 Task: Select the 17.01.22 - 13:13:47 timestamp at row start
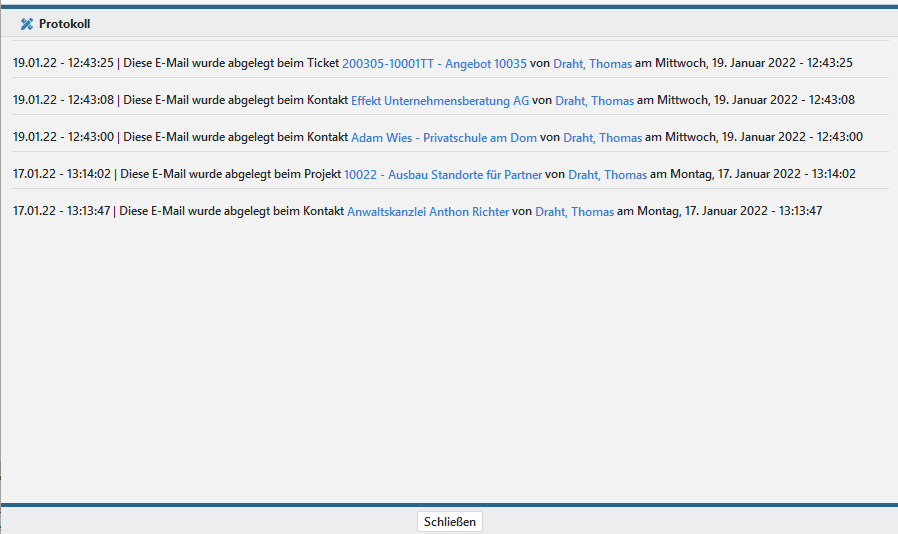(63, 211)
